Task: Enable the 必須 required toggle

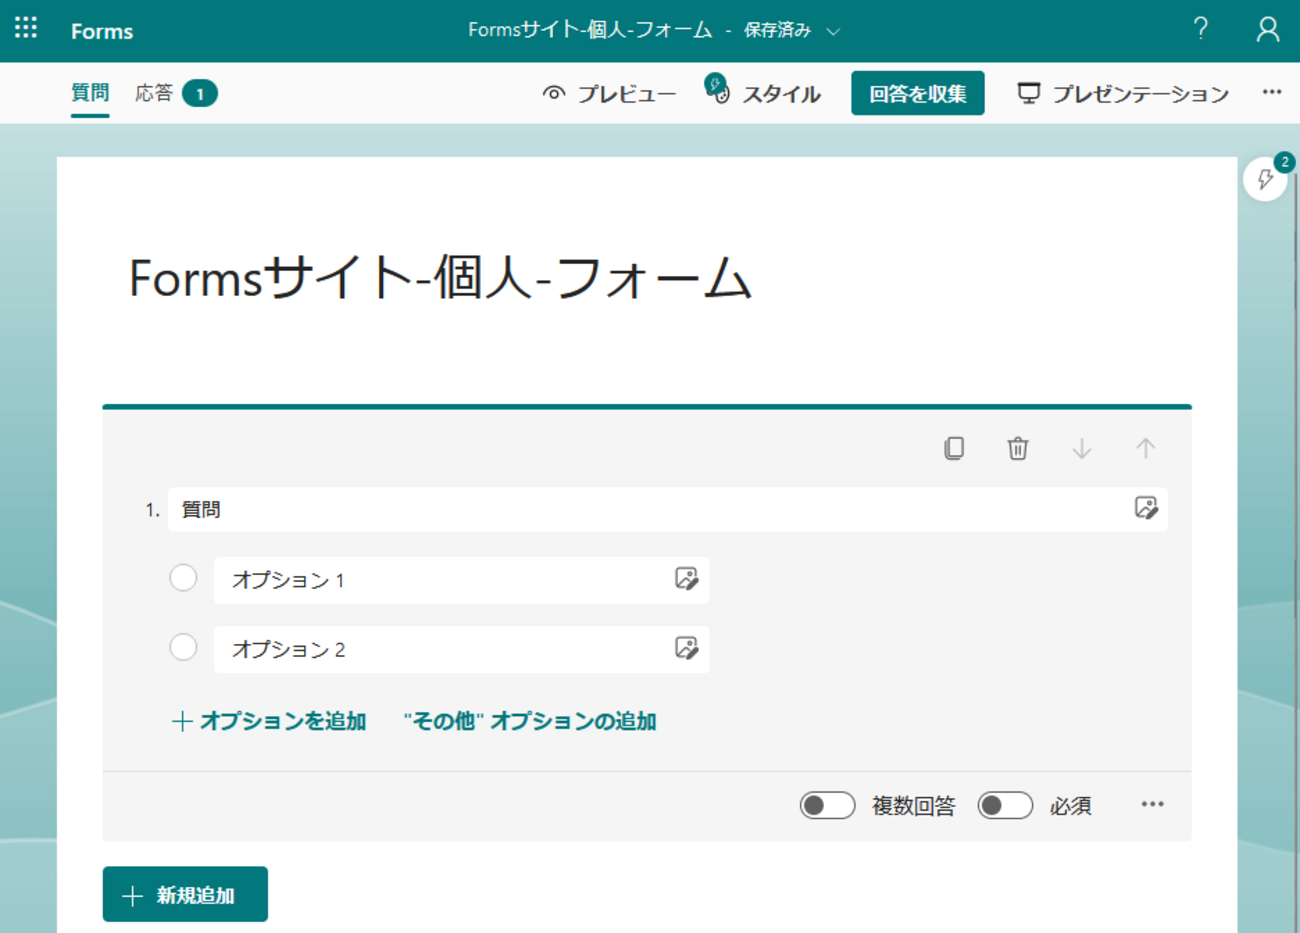Action: (x=1005, y=805)
